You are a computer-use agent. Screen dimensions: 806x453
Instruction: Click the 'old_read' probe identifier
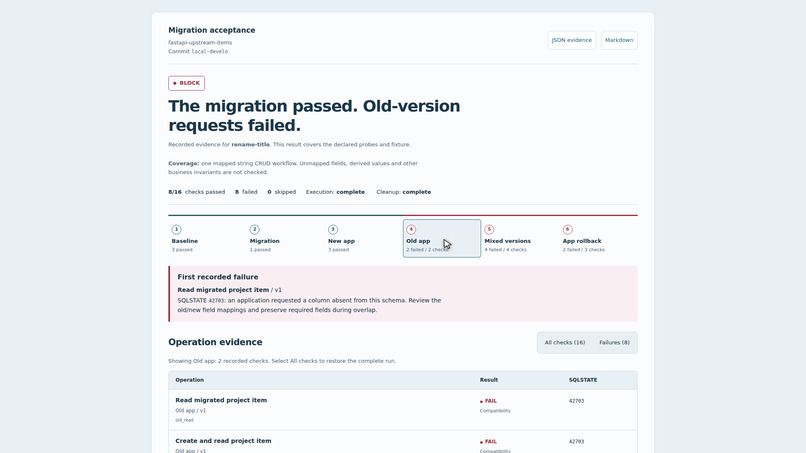click(185, 420)
